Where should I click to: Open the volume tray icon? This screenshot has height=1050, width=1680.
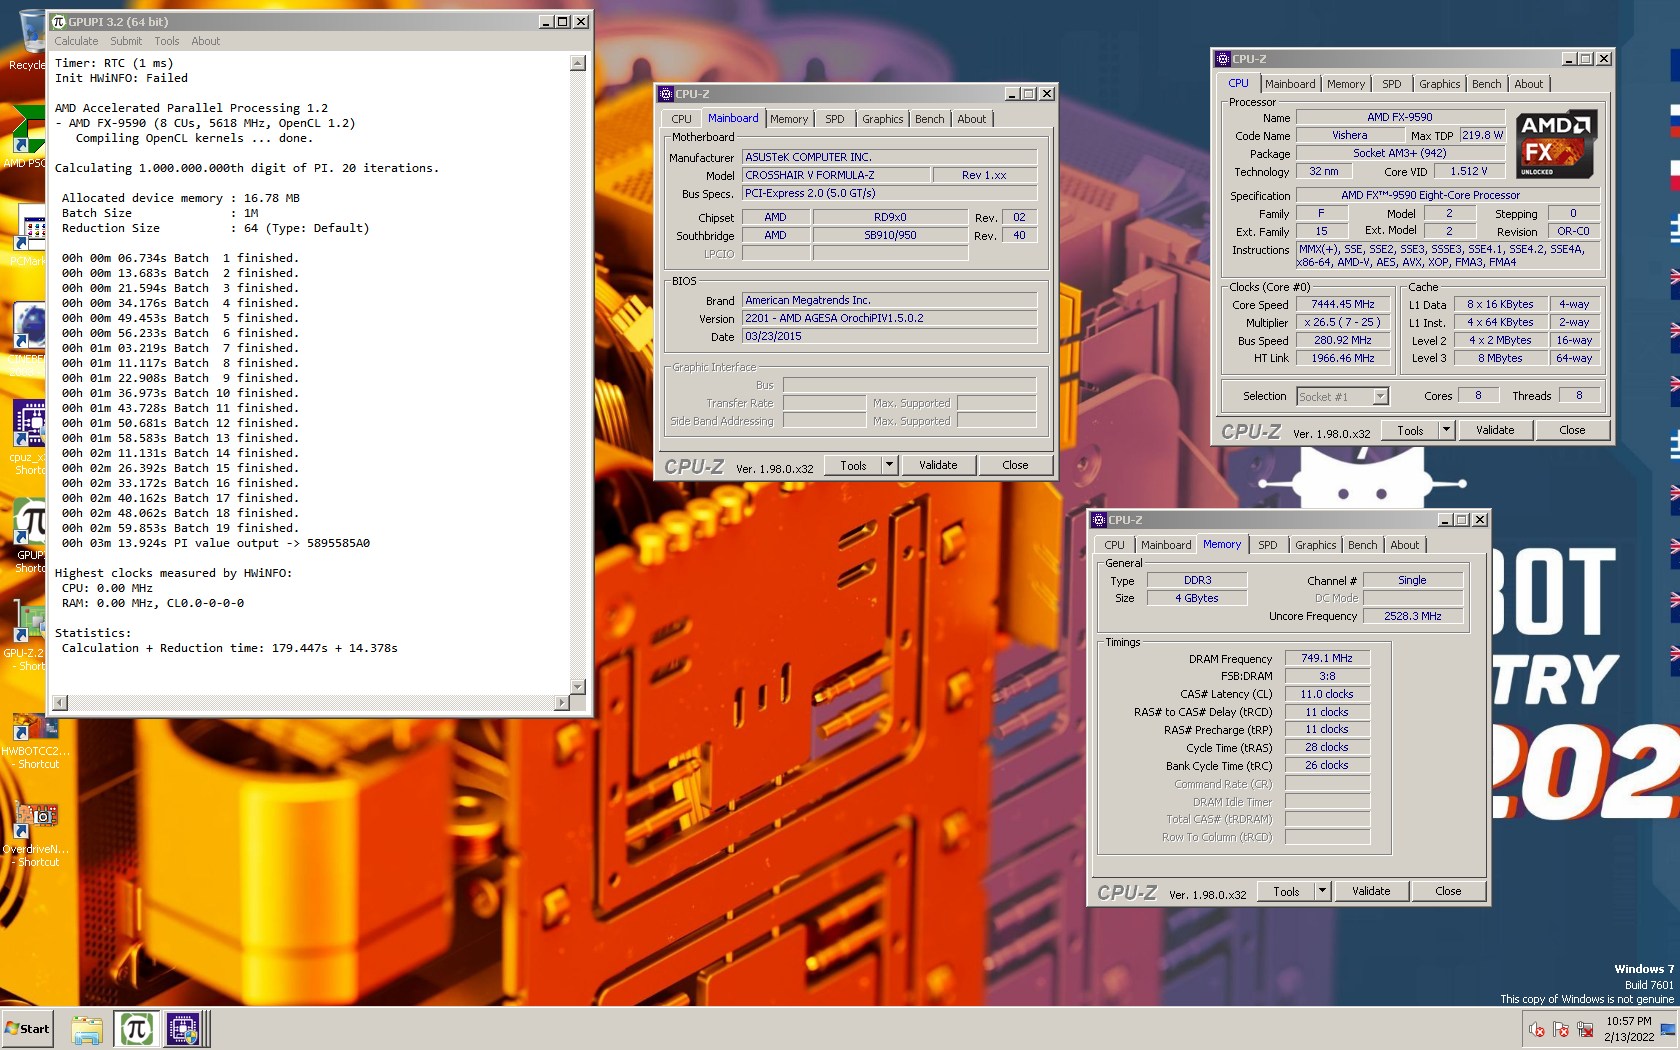(x=1537, y=1029)
